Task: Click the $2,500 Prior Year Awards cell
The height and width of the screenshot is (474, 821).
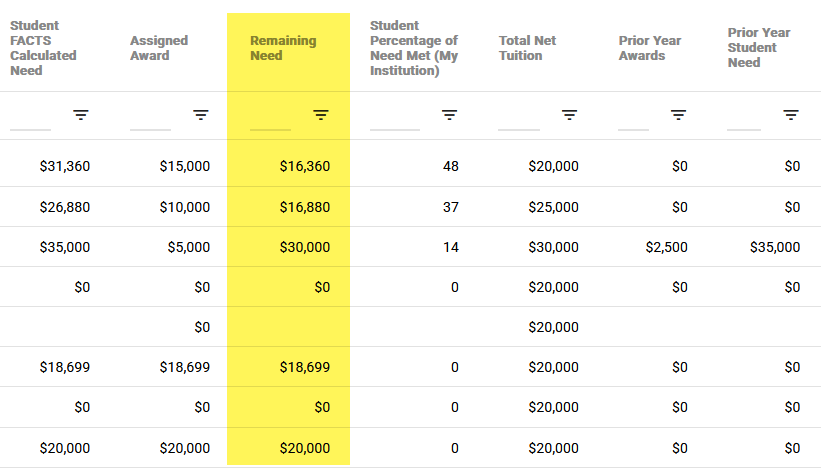Action: click(664, 247)
